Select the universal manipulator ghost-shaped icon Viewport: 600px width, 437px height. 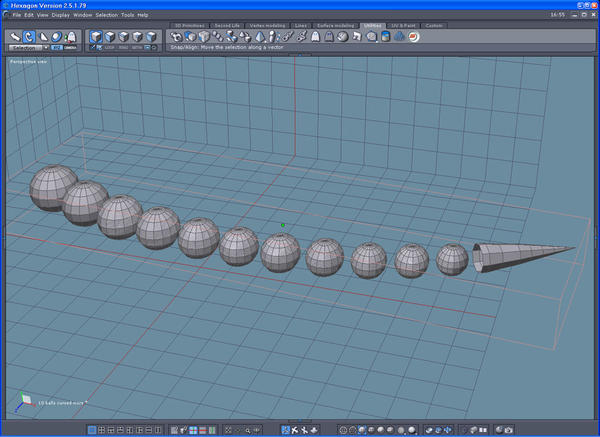[71, 37]
